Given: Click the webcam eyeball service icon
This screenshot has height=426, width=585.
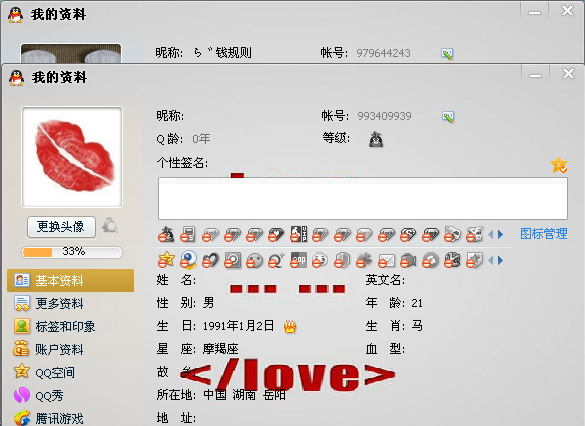Looking at the screenshot, I should tap(188, 260).
